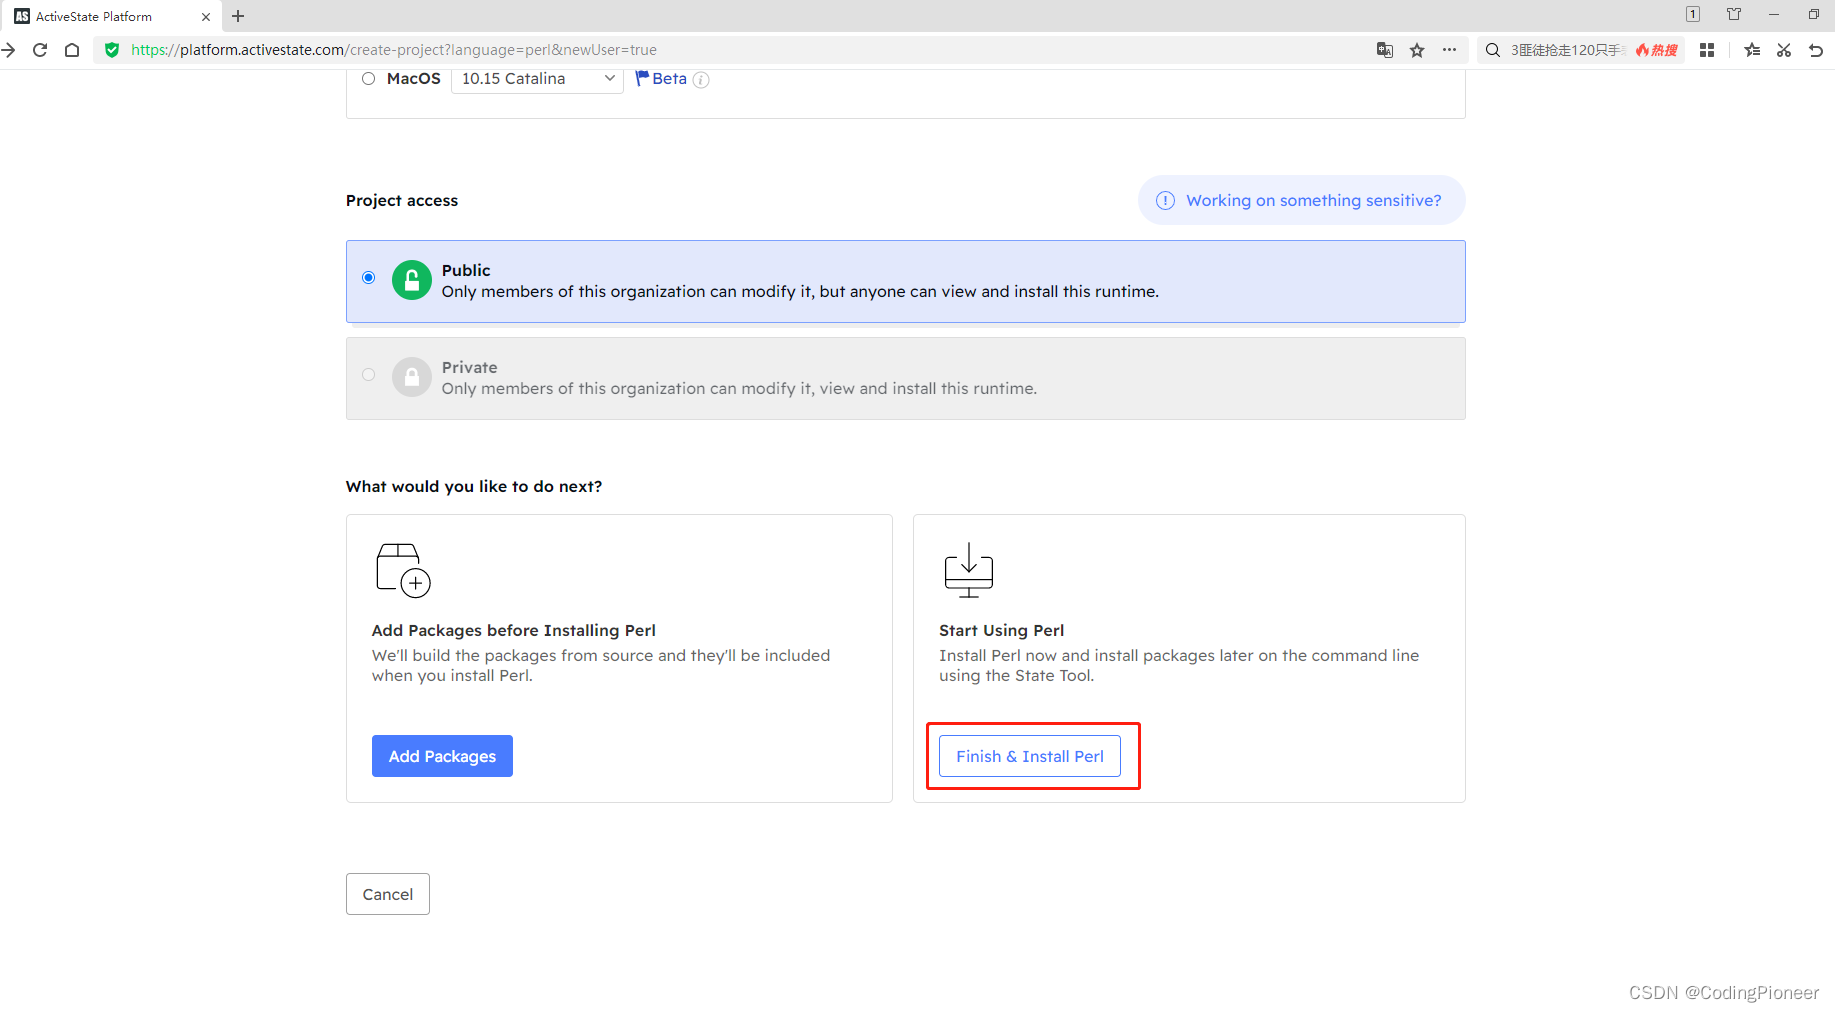The height and width of the screenshot is (1012, 1835).
Task: Click the undo closed-tab arrow icon
Action: click(1816, 50)
